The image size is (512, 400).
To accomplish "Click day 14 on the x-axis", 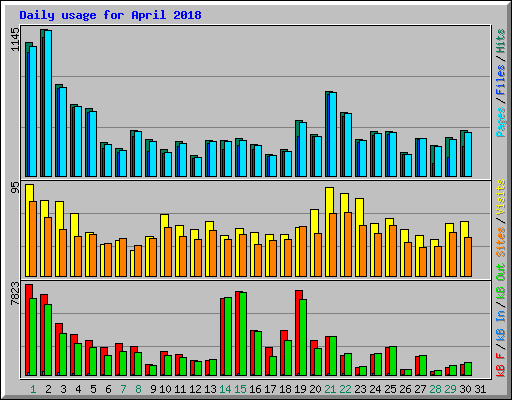I will click(x=225, y=389).
